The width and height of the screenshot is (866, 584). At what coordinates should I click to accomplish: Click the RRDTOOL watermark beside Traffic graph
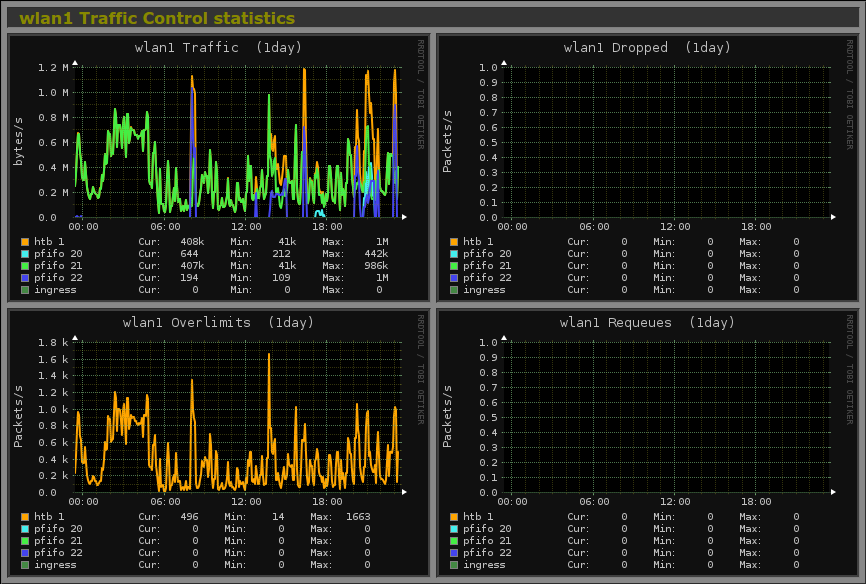[421, 94]
